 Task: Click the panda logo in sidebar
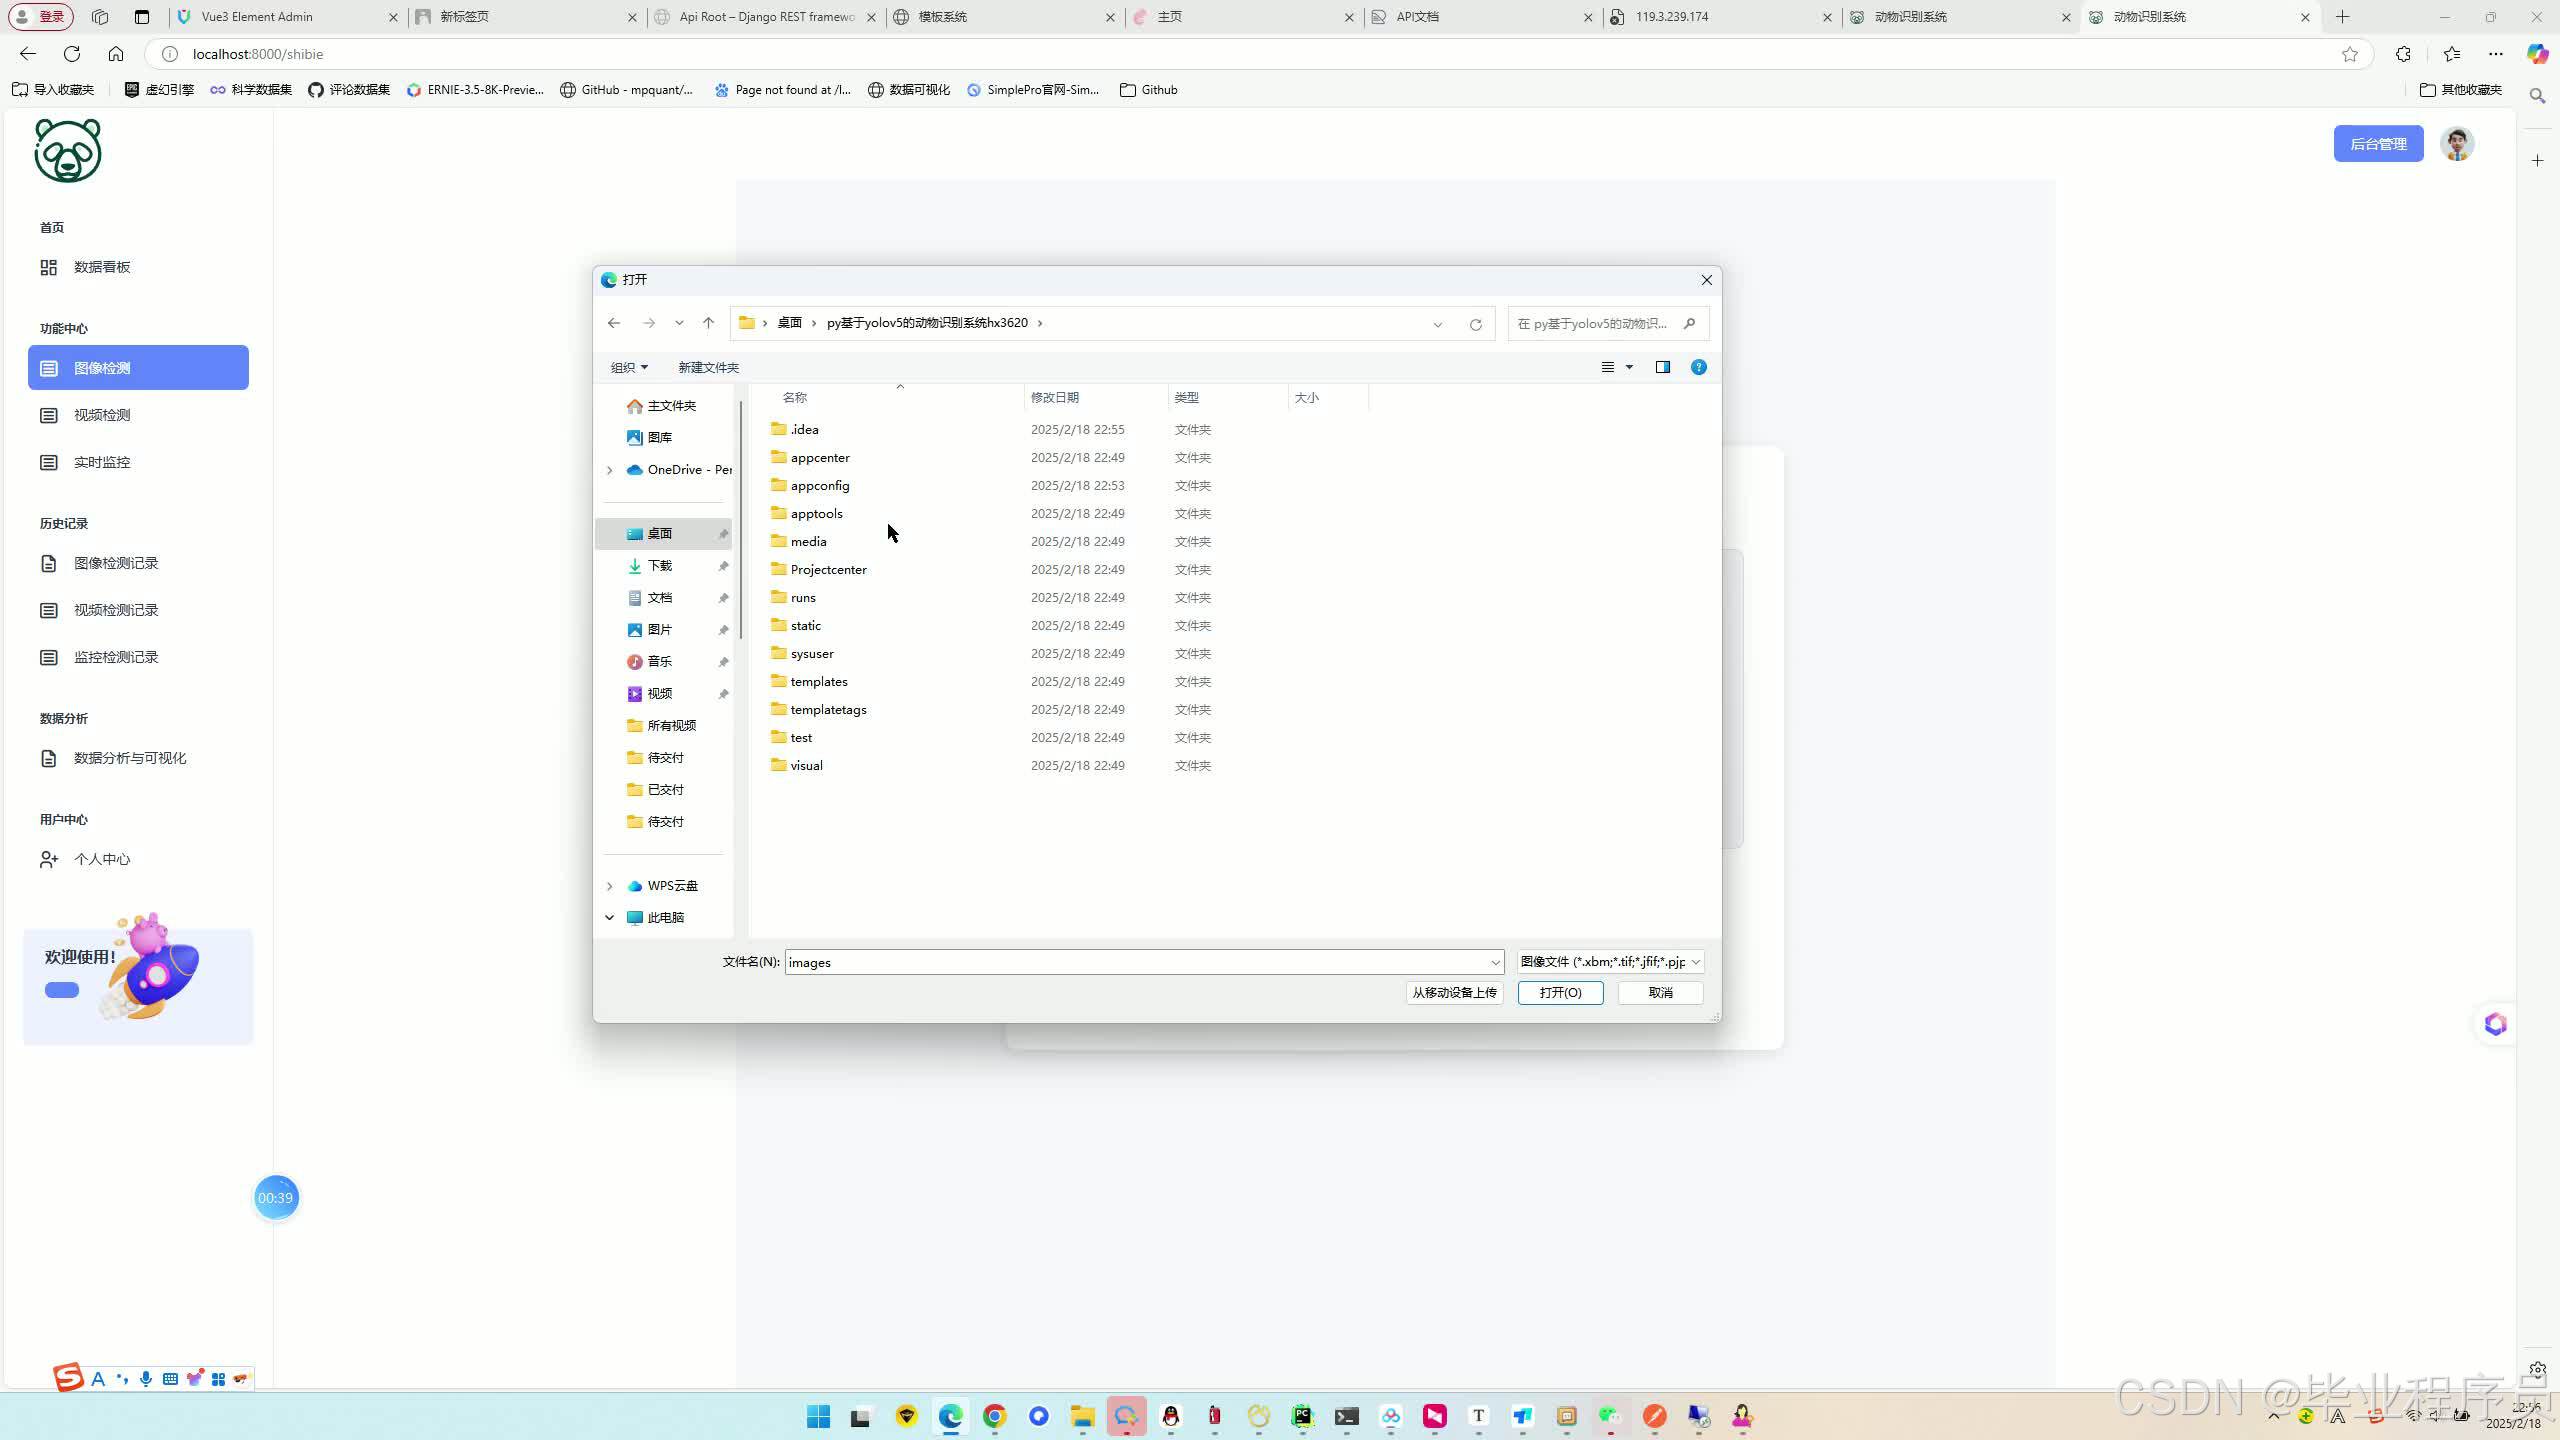click(68, 151)
